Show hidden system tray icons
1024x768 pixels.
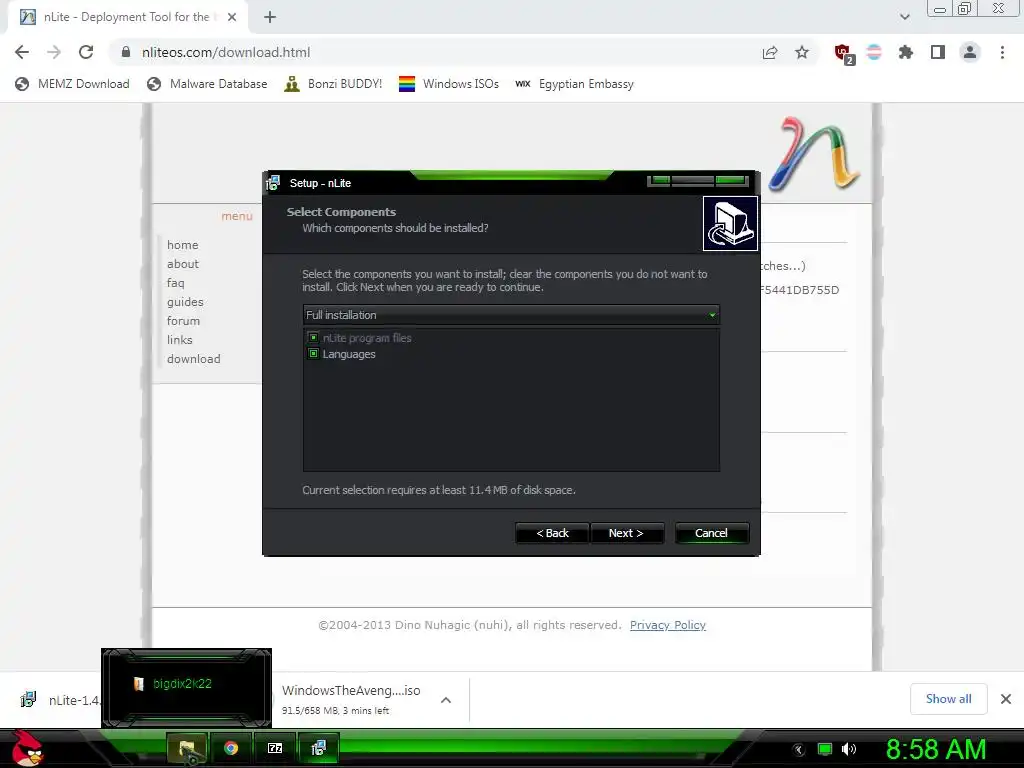[x=799, y=750]
